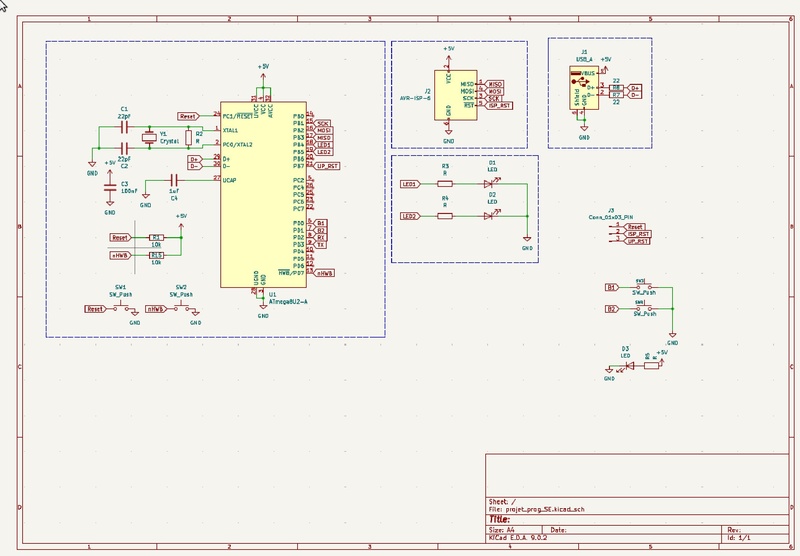
Task: Click the nHWB label next to R15
Action: point(120,255)
